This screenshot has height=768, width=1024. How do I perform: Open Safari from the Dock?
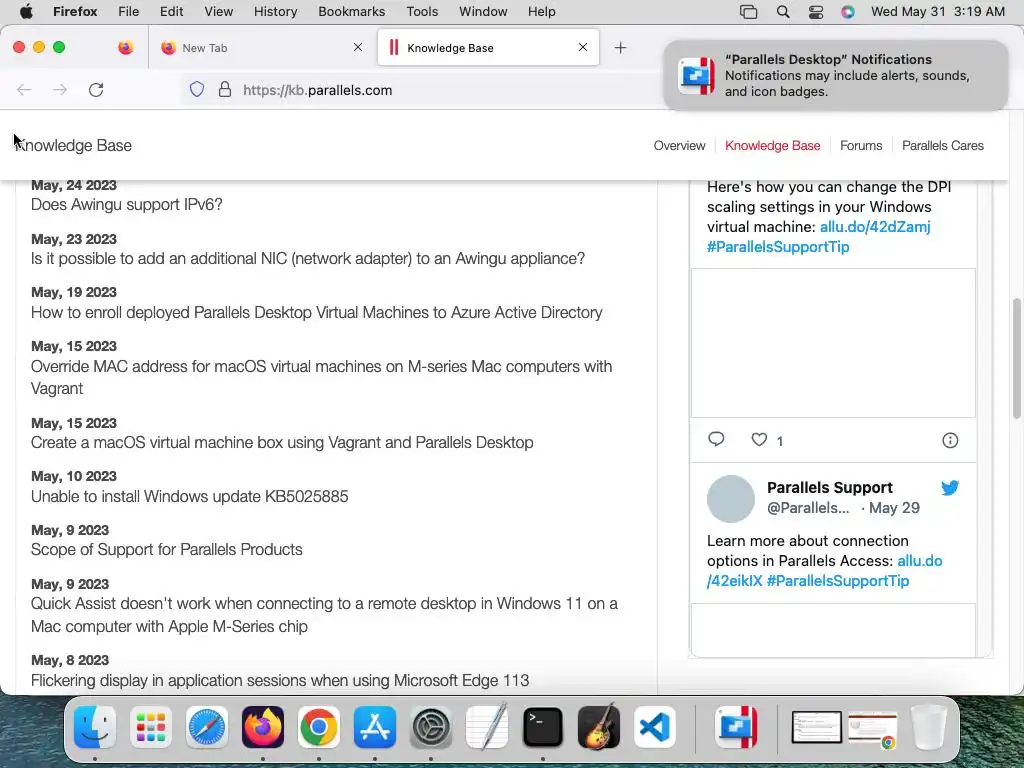[207, 727]
